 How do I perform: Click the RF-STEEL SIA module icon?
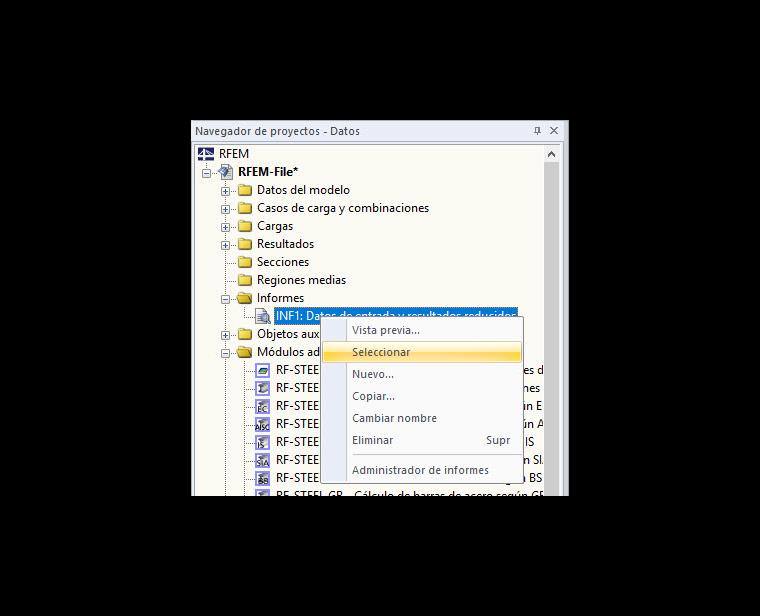click(263, 460)
